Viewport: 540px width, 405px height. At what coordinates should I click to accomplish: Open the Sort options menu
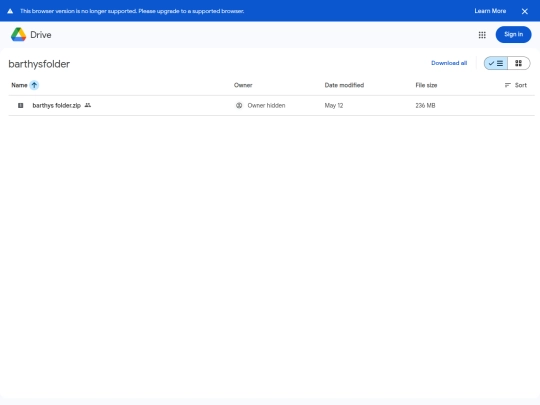click(516, 85)
